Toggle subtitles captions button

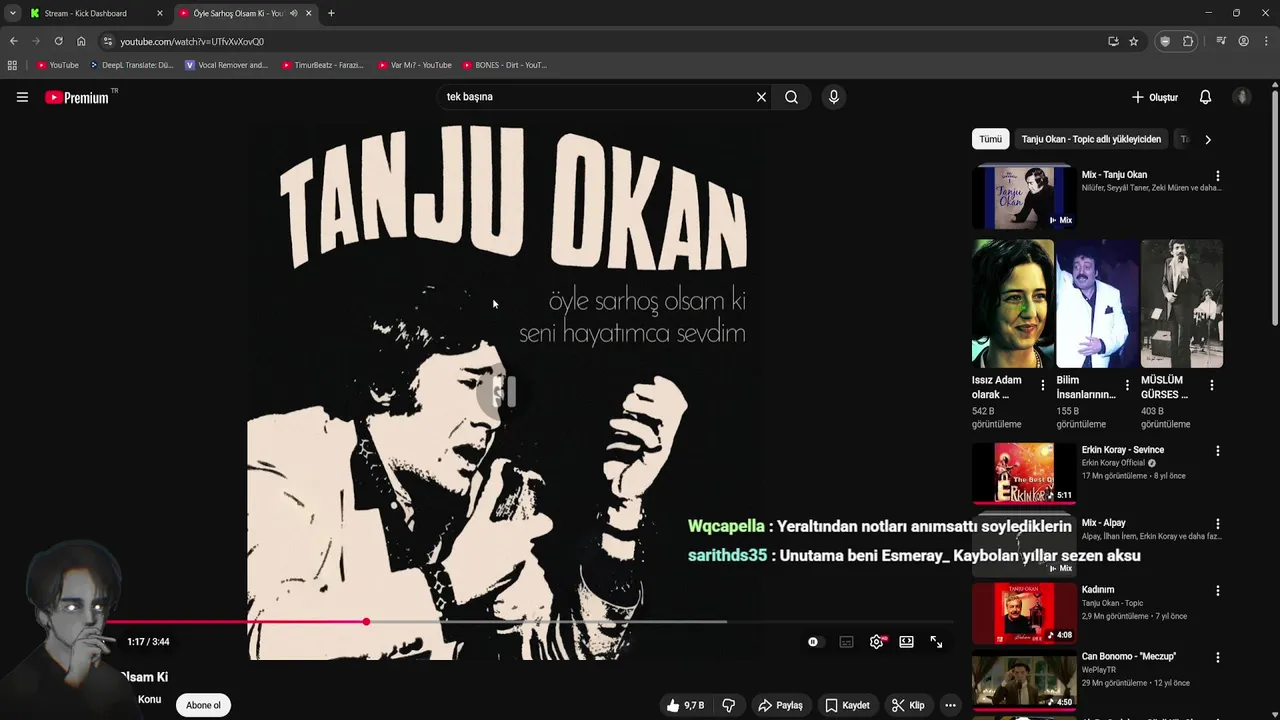846,642
